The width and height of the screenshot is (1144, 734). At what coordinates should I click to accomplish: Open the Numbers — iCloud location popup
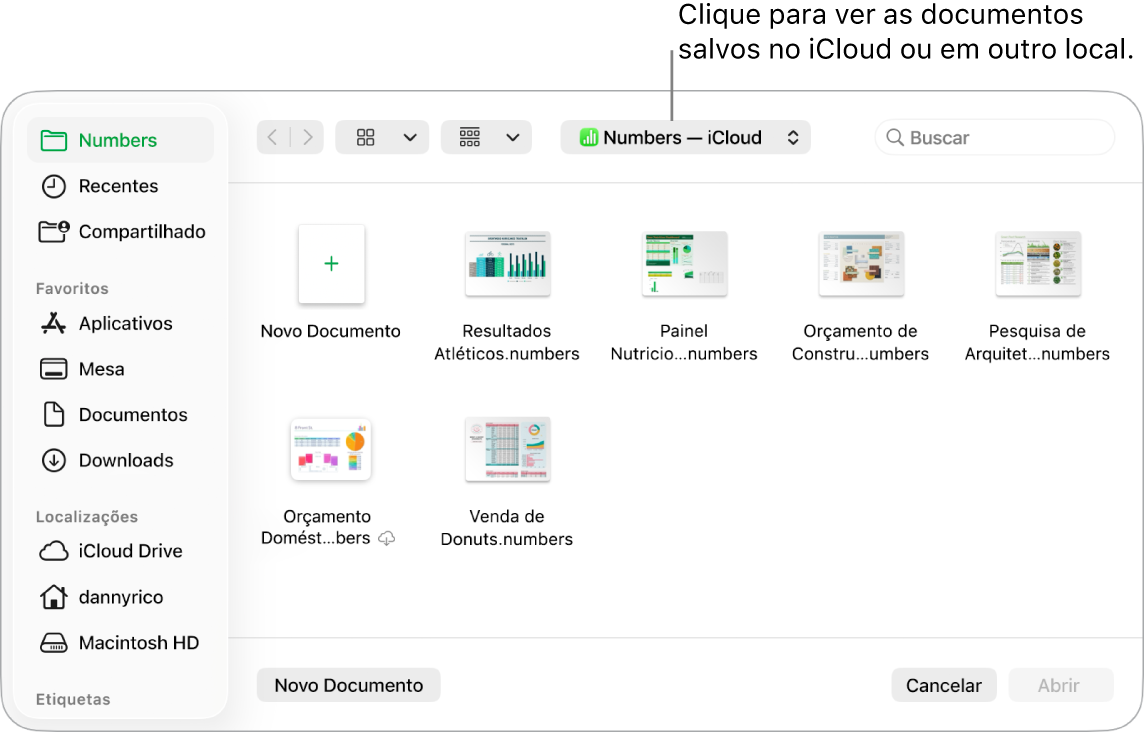click(x=685, y=137)
